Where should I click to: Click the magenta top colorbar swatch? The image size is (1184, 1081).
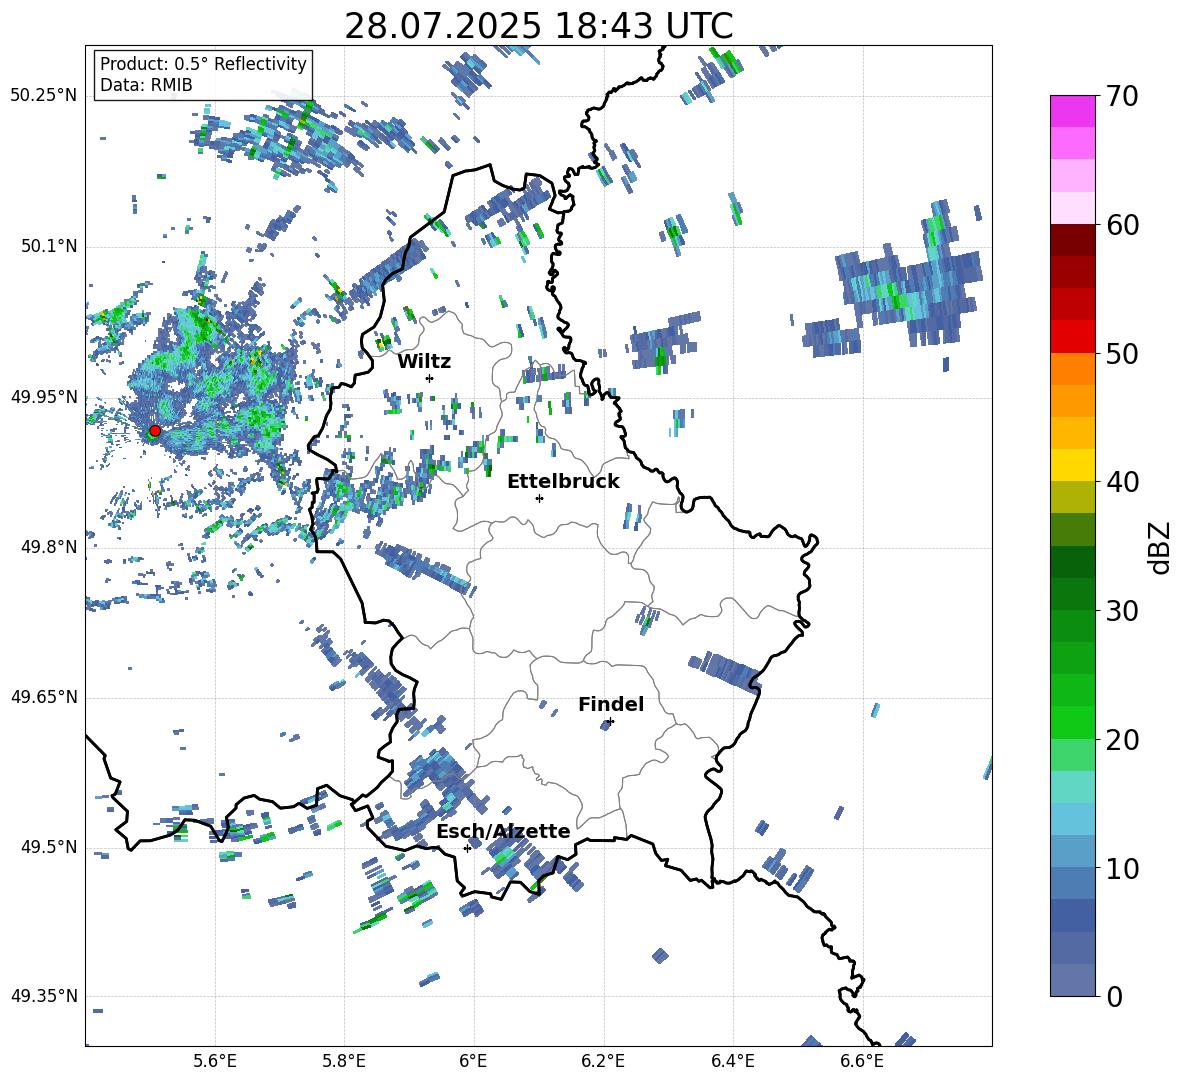[x=1073, y=111]
